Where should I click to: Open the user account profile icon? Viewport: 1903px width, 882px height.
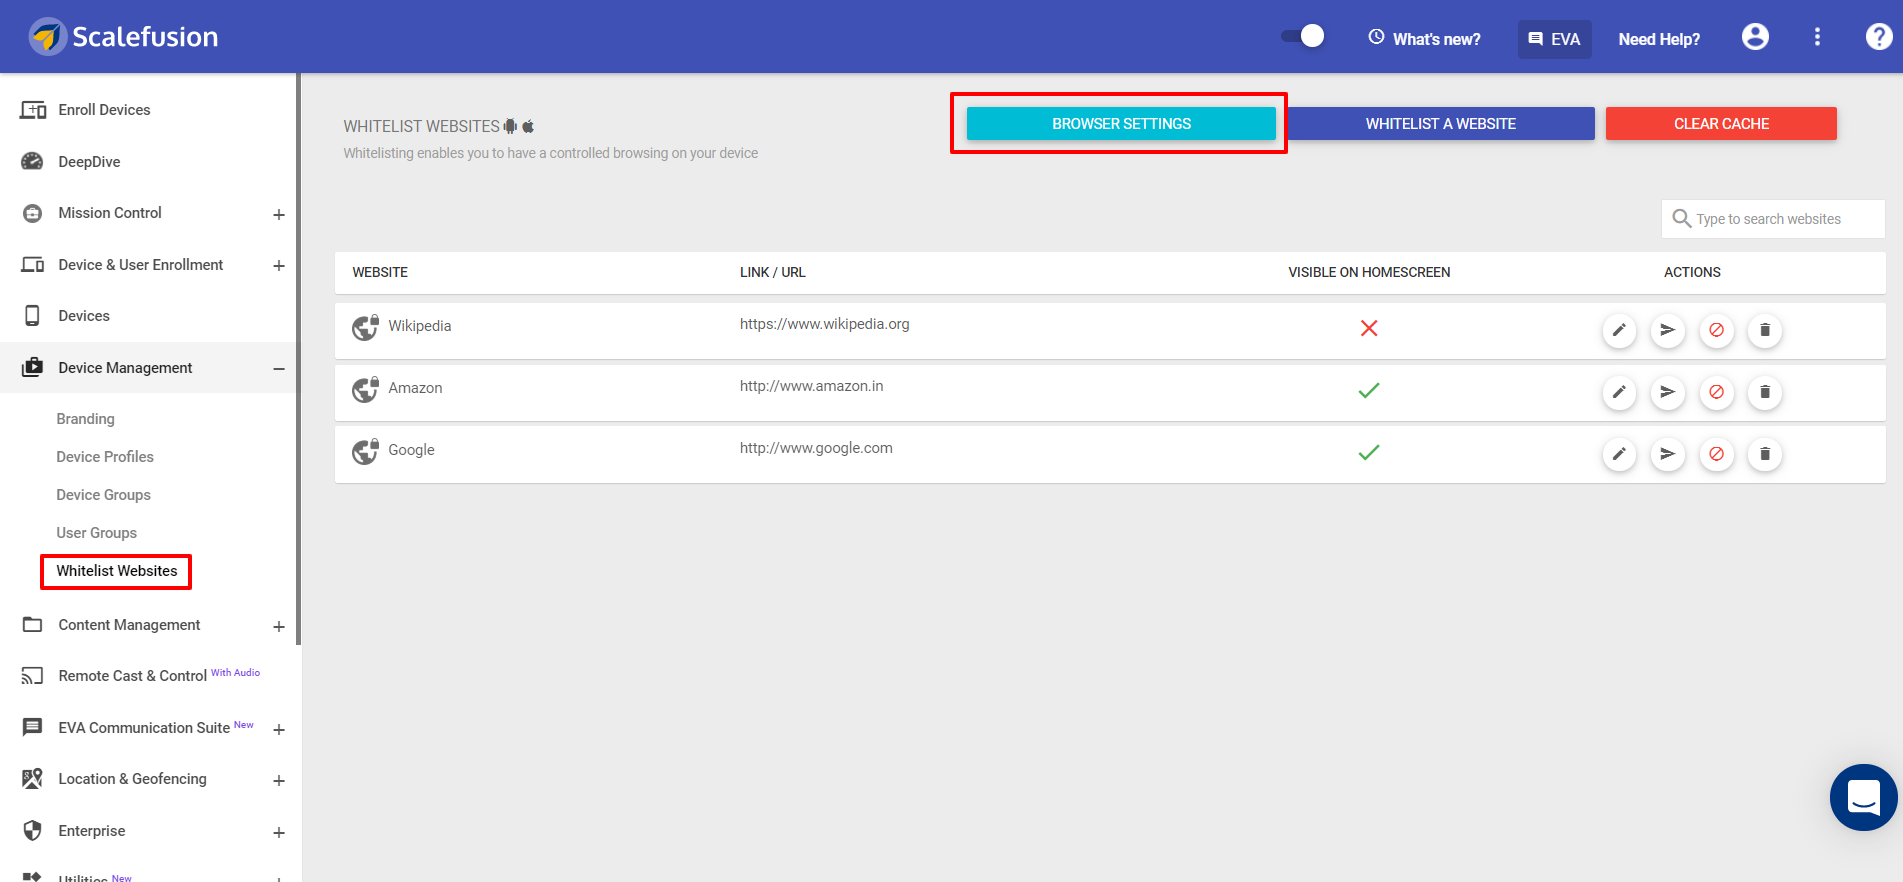pyautogui.click(x=1755, y=37)
